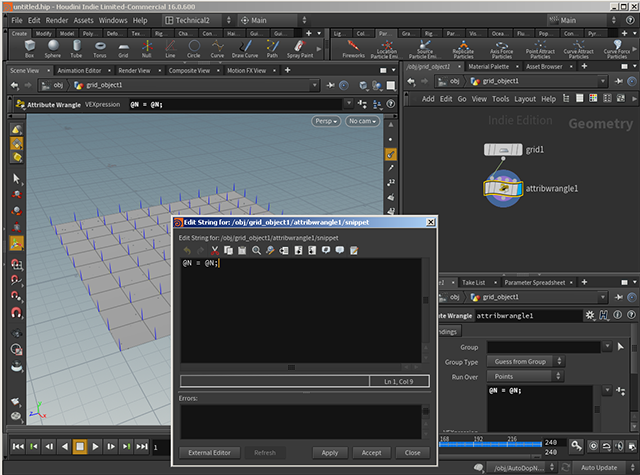Open the Windows menu
The height and width of the screenshot is (475, 640).
(x=113, y=20)
